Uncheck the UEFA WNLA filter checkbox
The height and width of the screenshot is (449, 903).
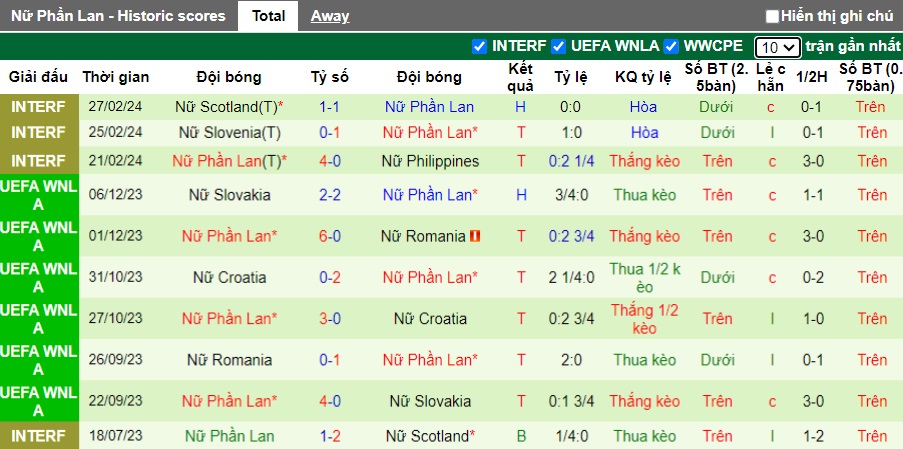[557, 46]
